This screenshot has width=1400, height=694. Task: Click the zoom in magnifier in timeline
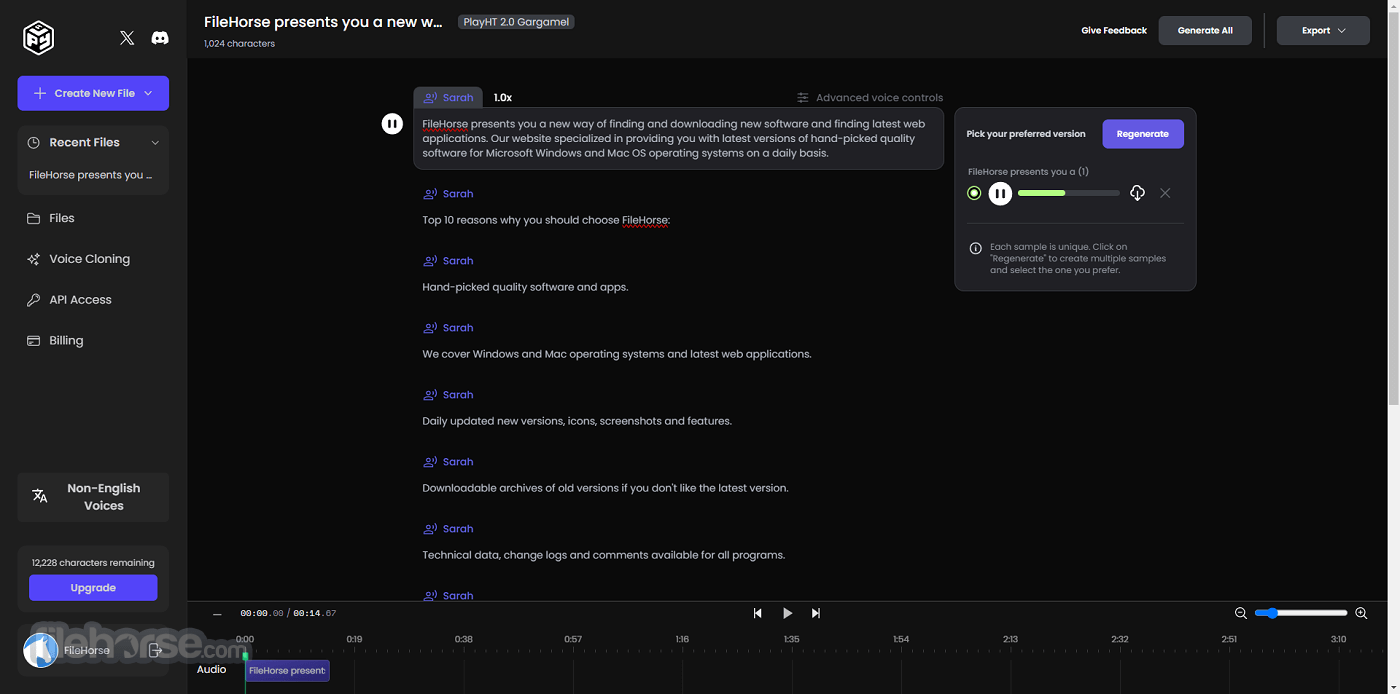tap(1361, 613)
